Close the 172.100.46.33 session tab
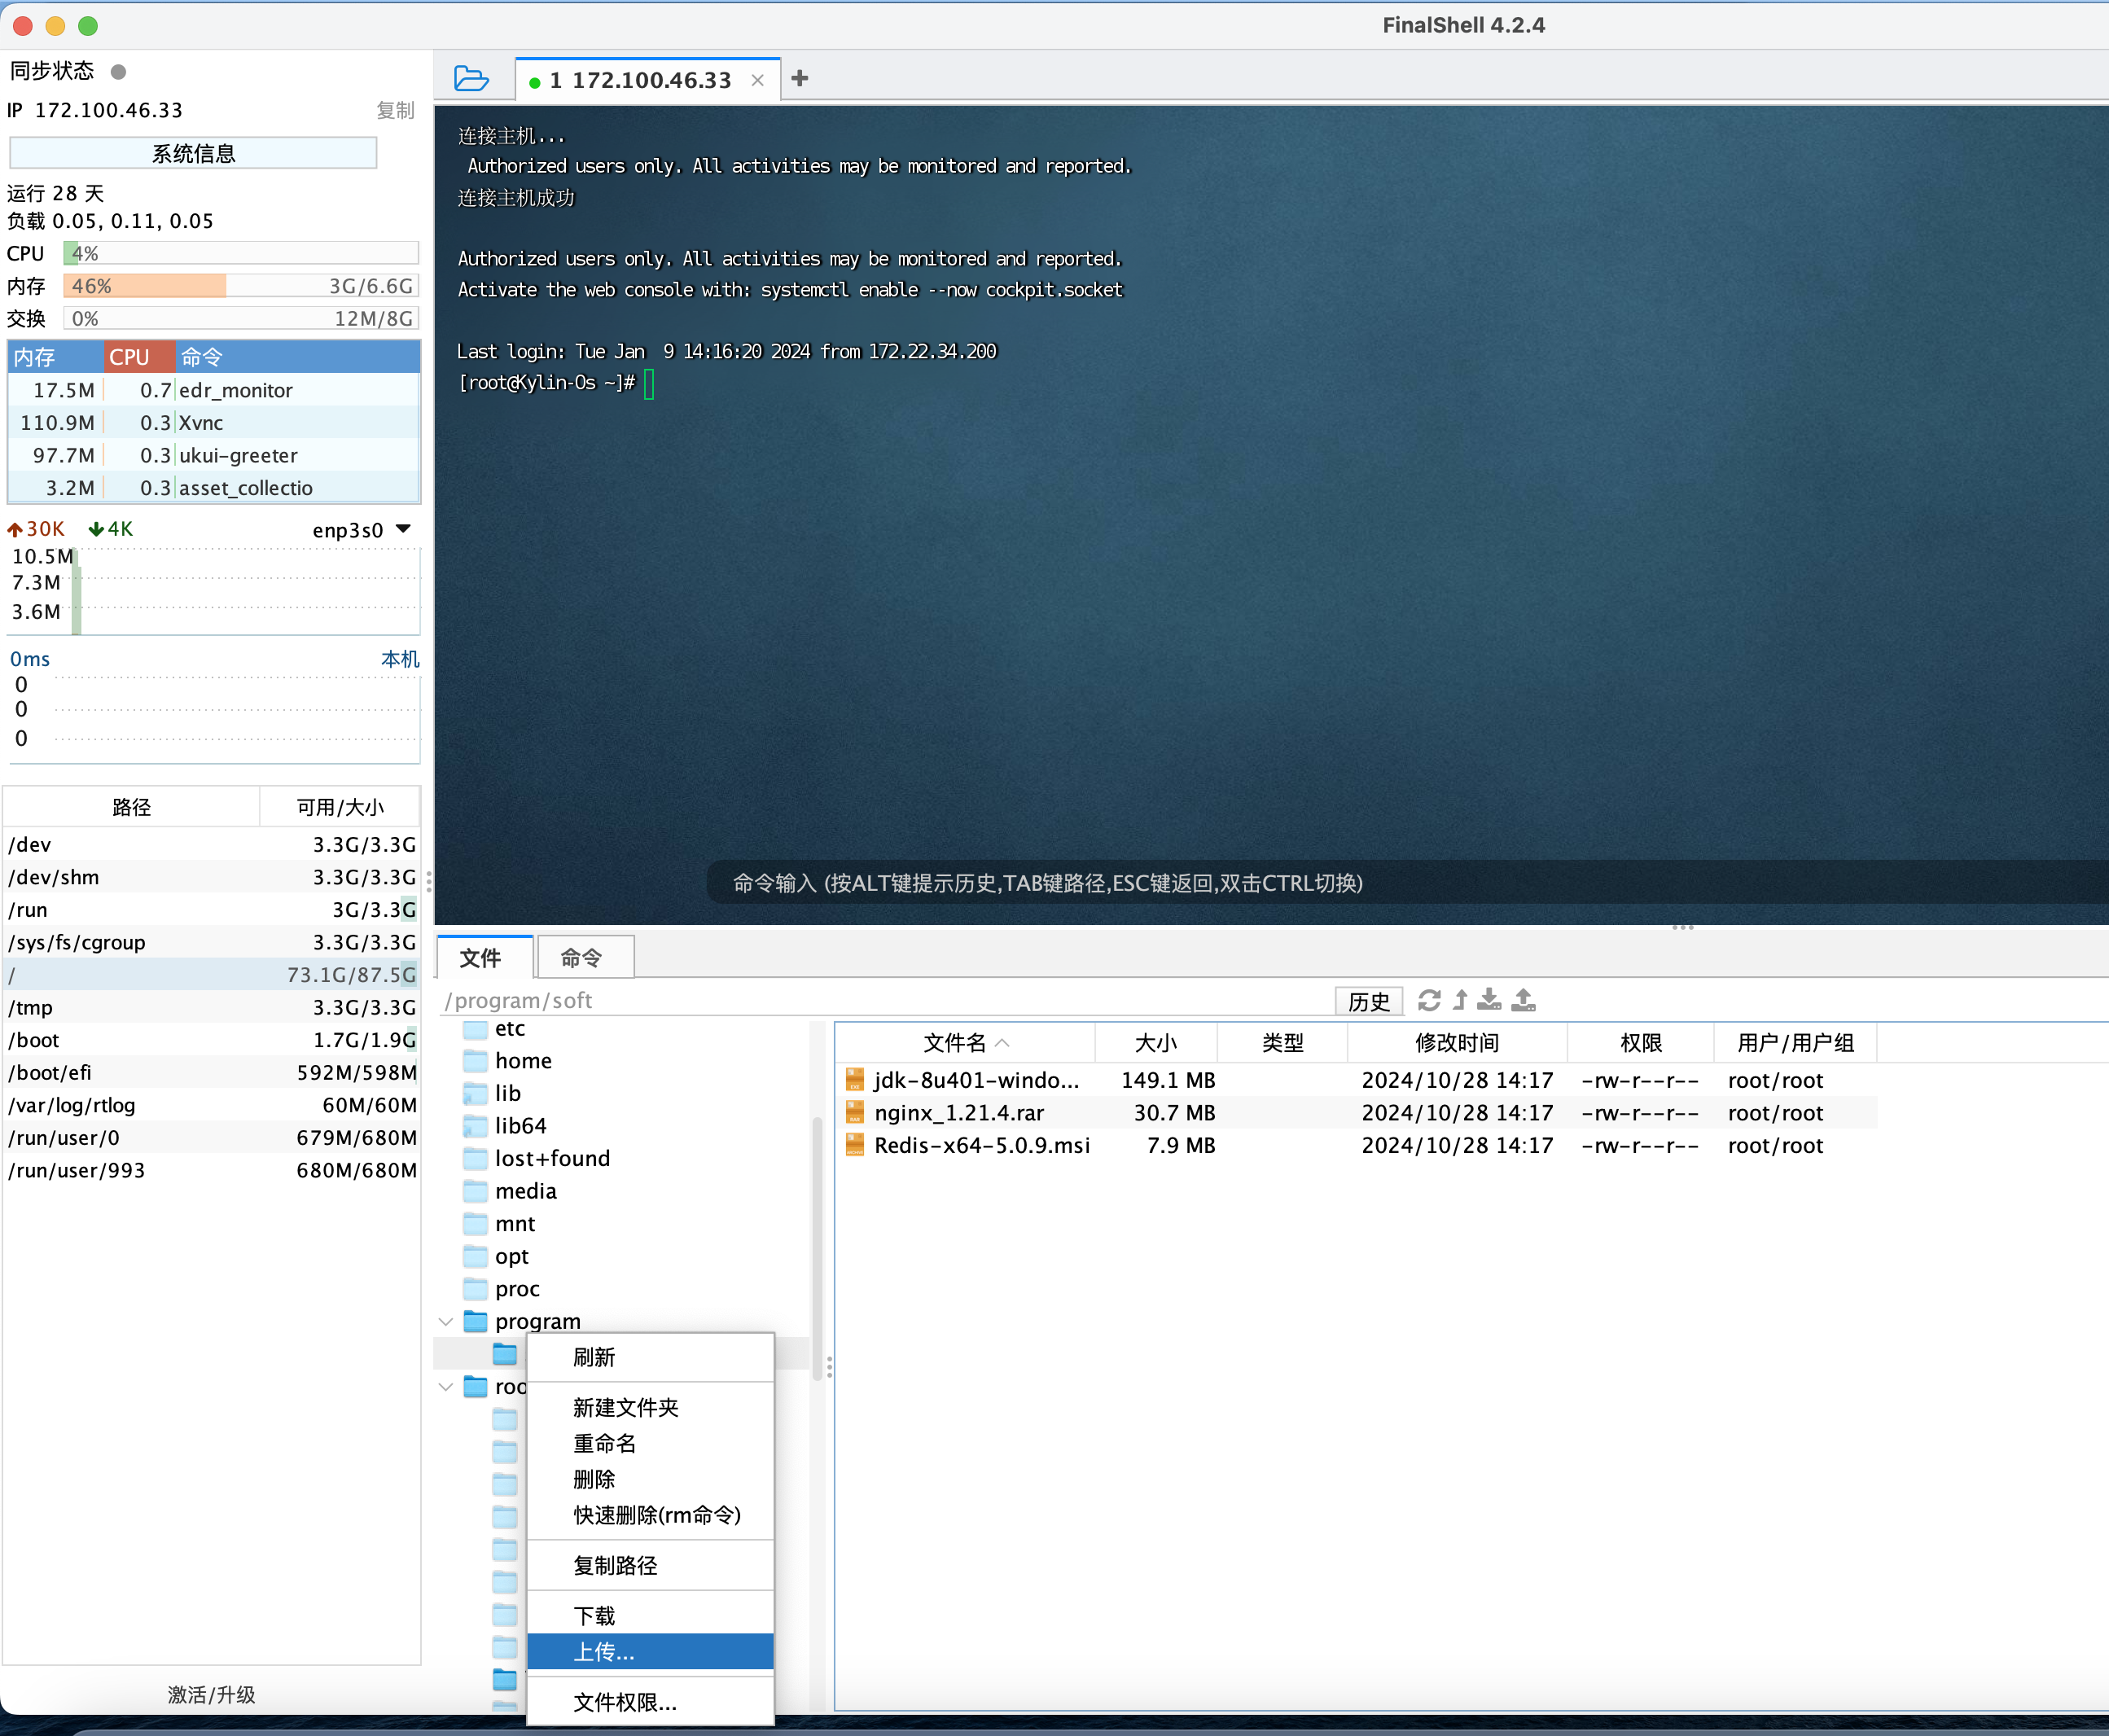 point(758,80)
